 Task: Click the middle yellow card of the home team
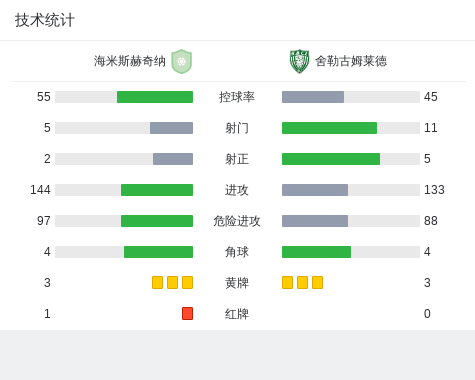coord(172,283)
